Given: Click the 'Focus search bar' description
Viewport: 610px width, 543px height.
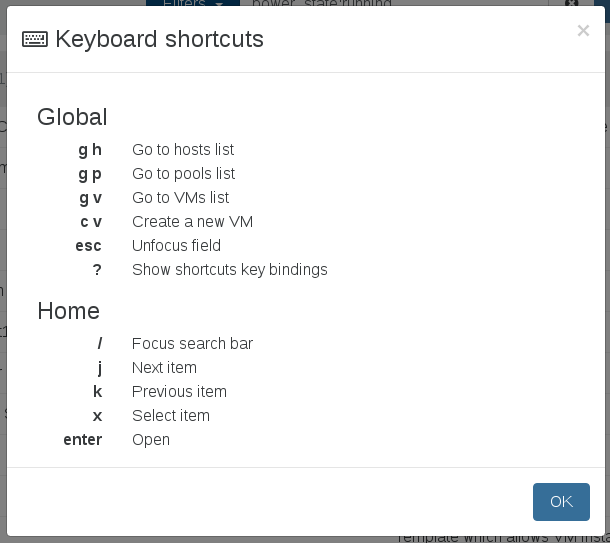Looking at the screenshot, I should (192, 344).
